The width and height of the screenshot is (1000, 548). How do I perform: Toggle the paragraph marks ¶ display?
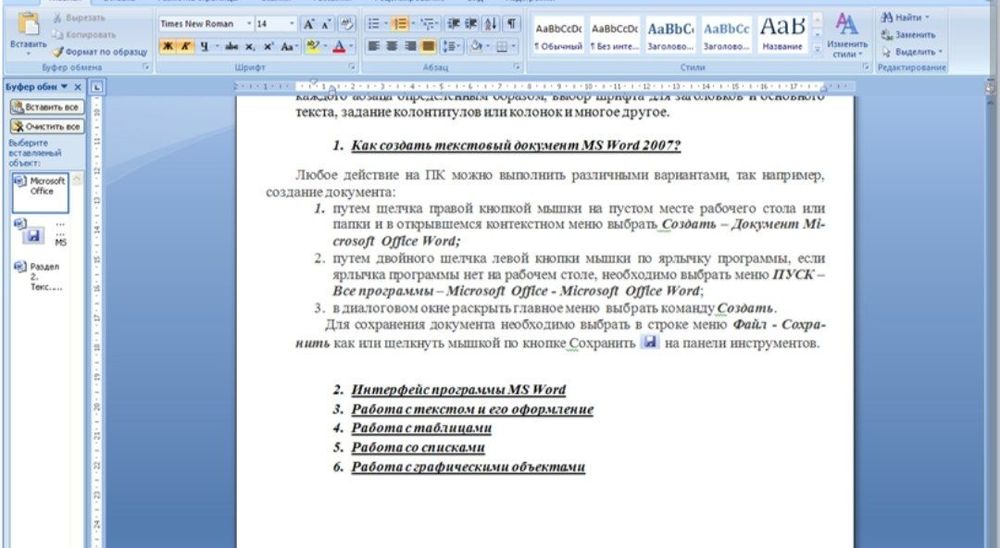click(511, 24)
